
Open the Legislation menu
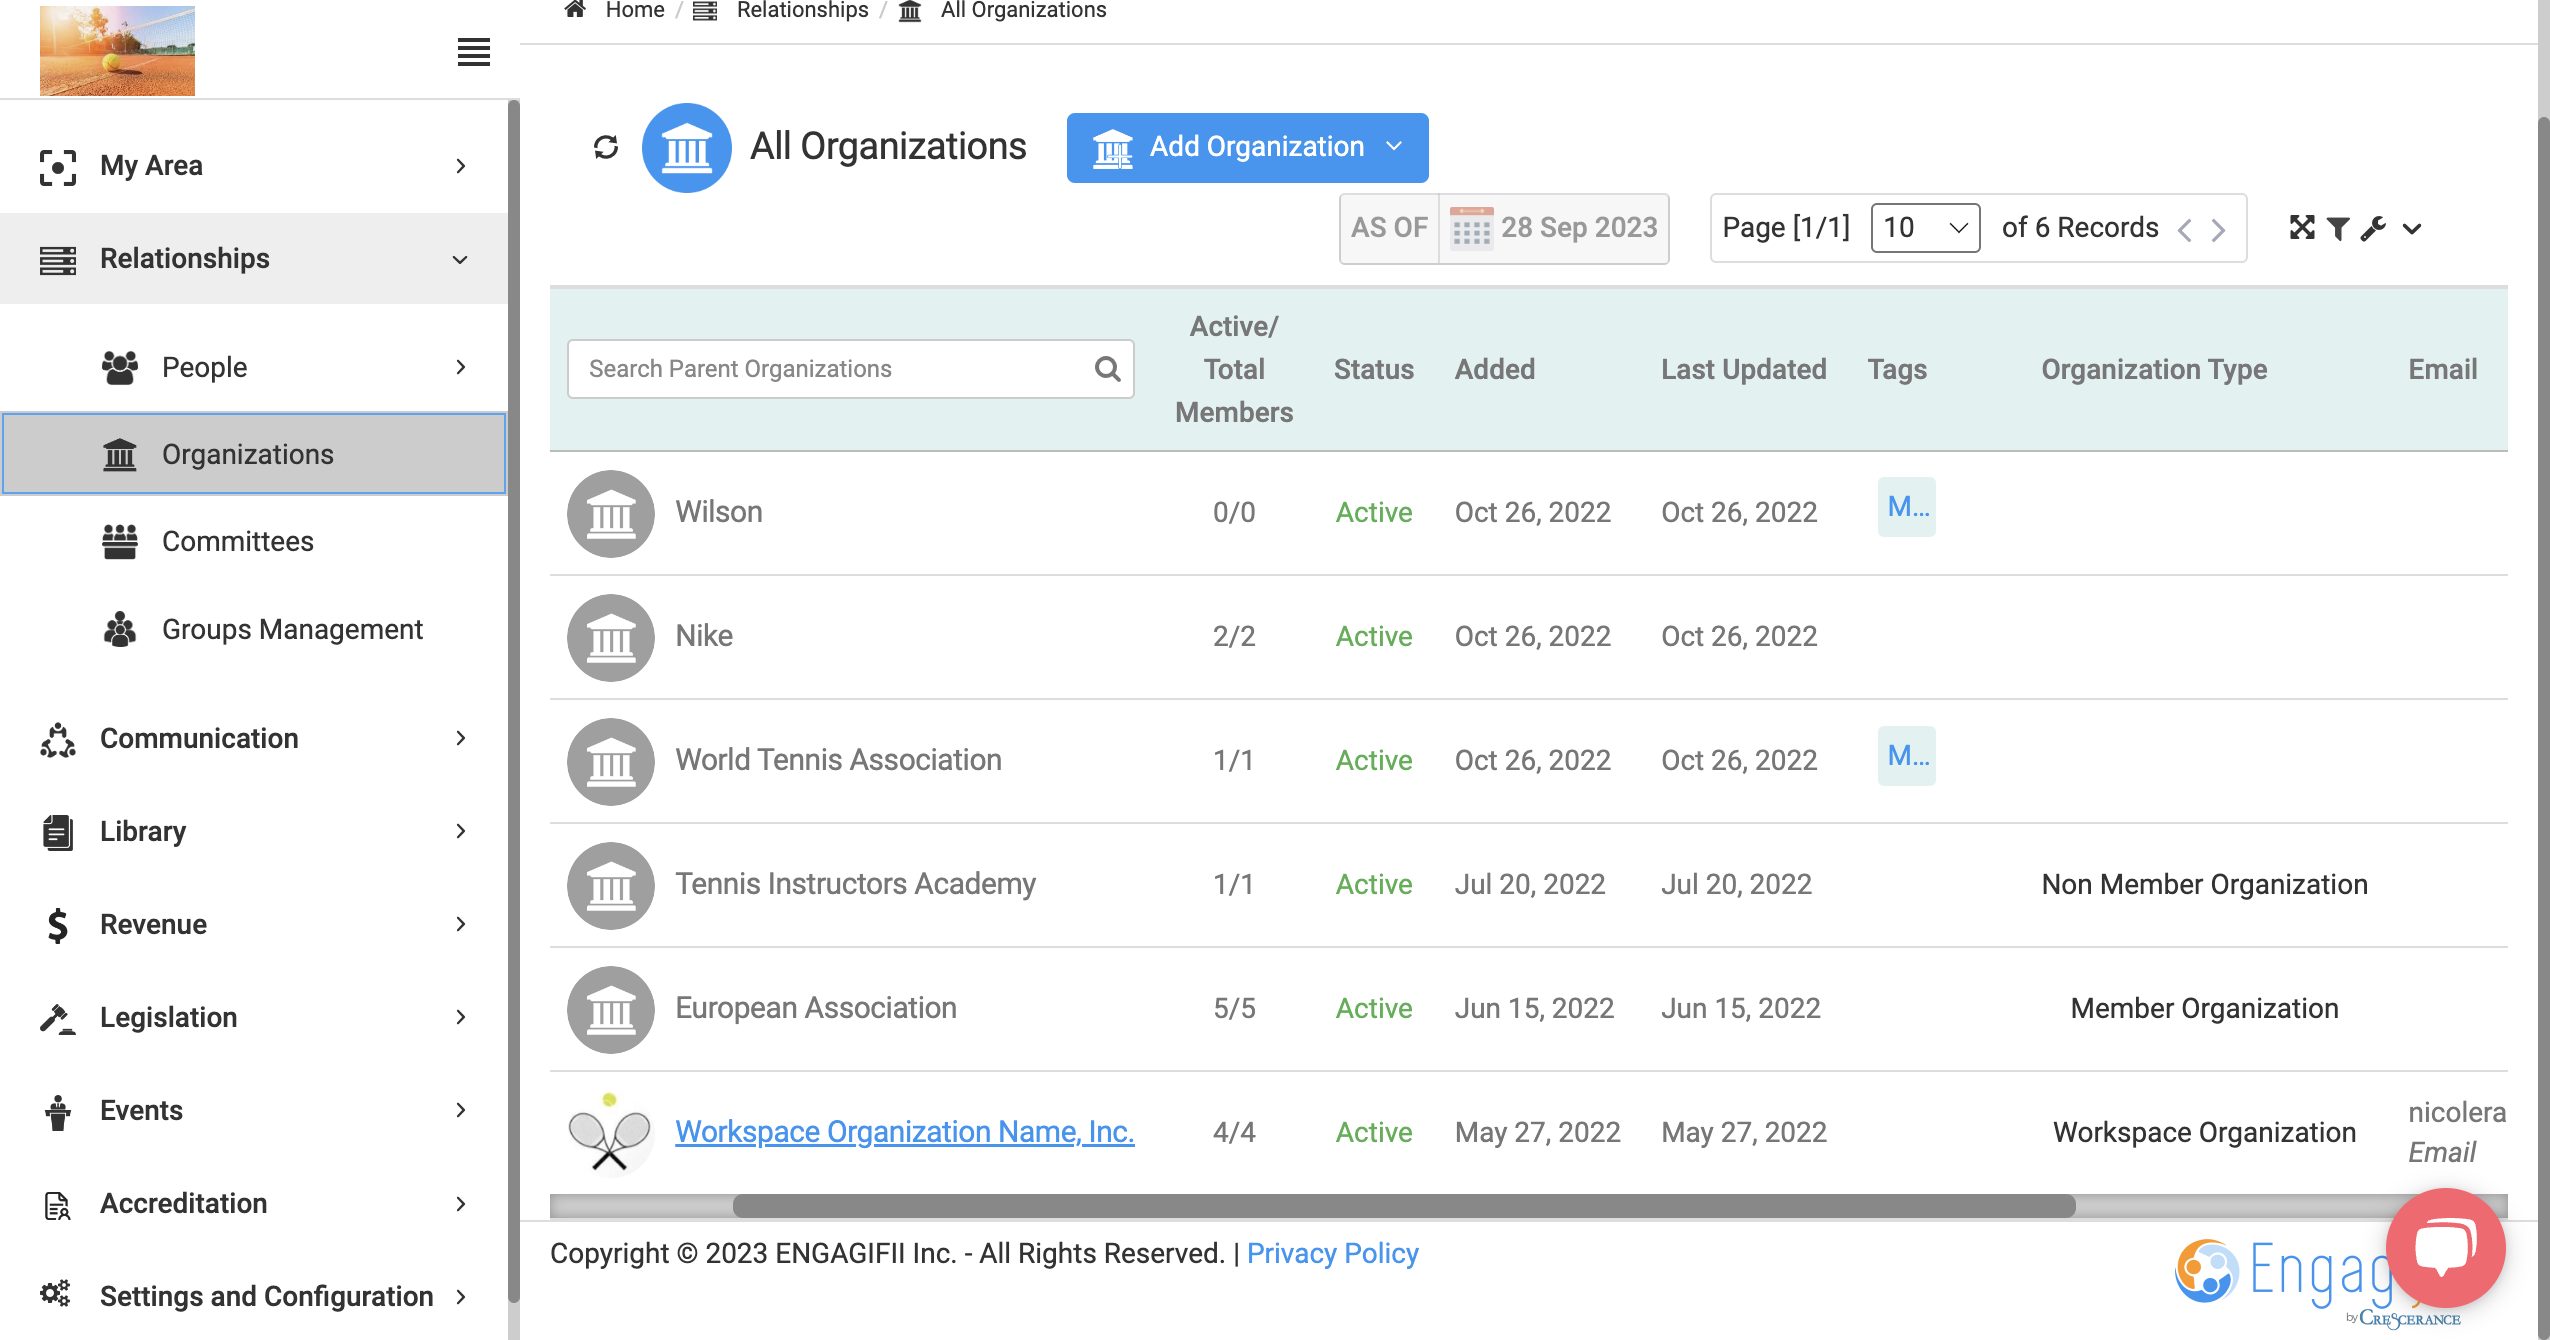pos(254,1018)
